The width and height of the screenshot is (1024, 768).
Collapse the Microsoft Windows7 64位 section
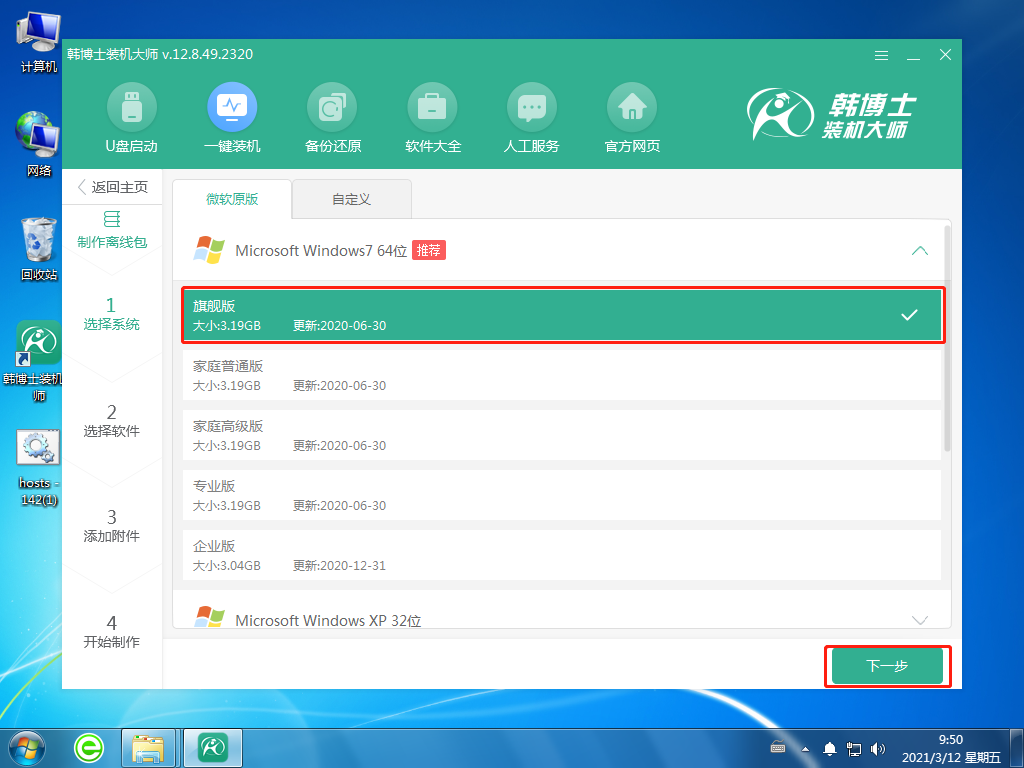pos(920,250)
